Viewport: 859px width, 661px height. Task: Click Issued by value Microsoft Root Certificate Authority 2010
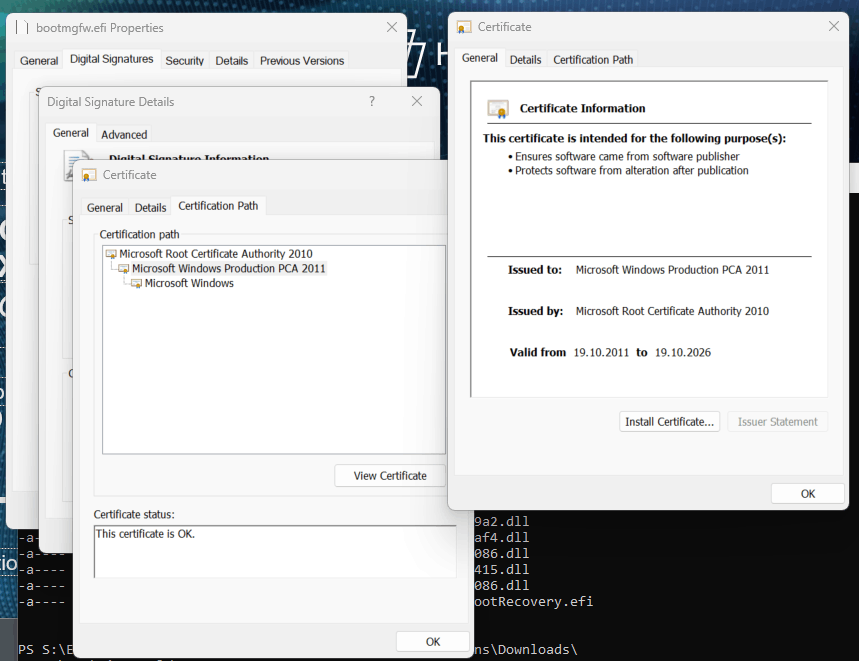tap(672, 311)
